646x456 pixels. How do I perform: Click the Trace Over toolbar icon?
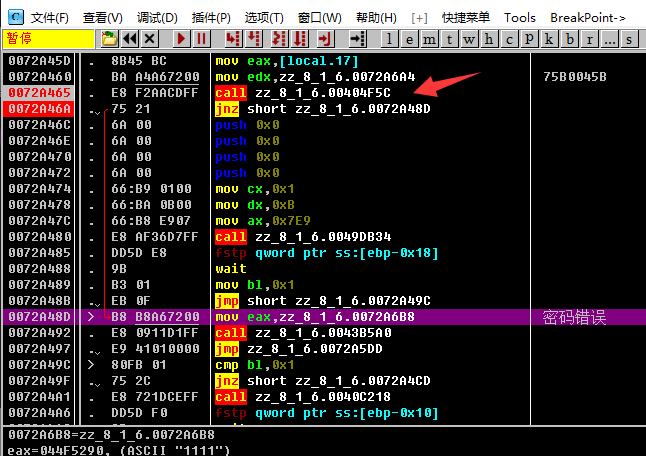click(x=300, y=39)
